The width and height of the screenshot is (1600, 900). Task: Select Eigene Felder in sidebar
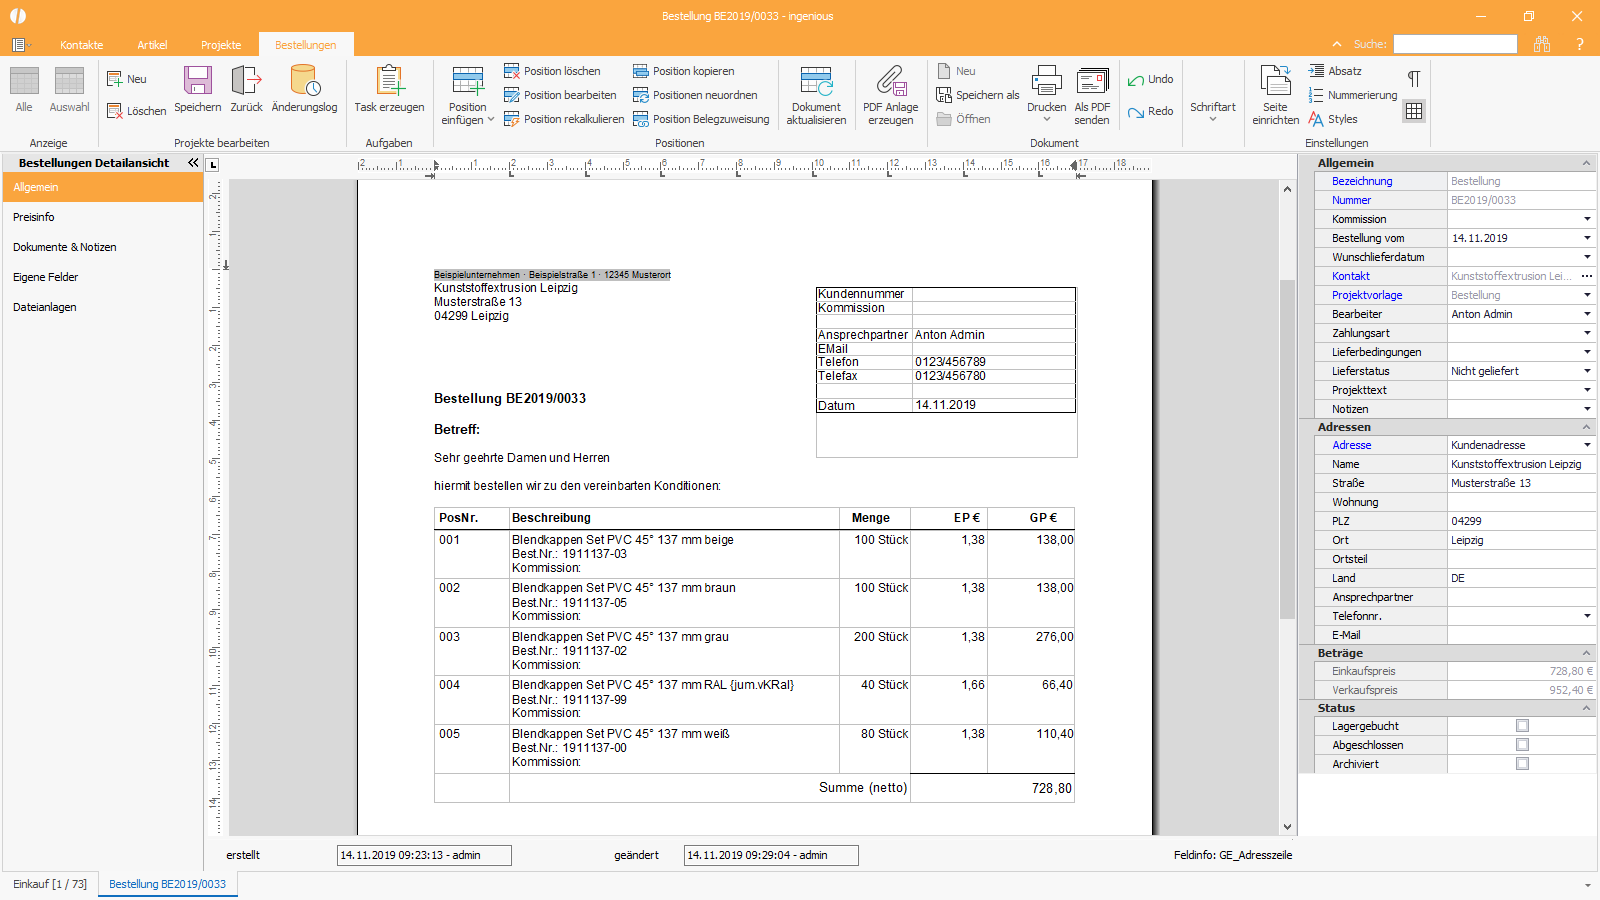point(103,277)
